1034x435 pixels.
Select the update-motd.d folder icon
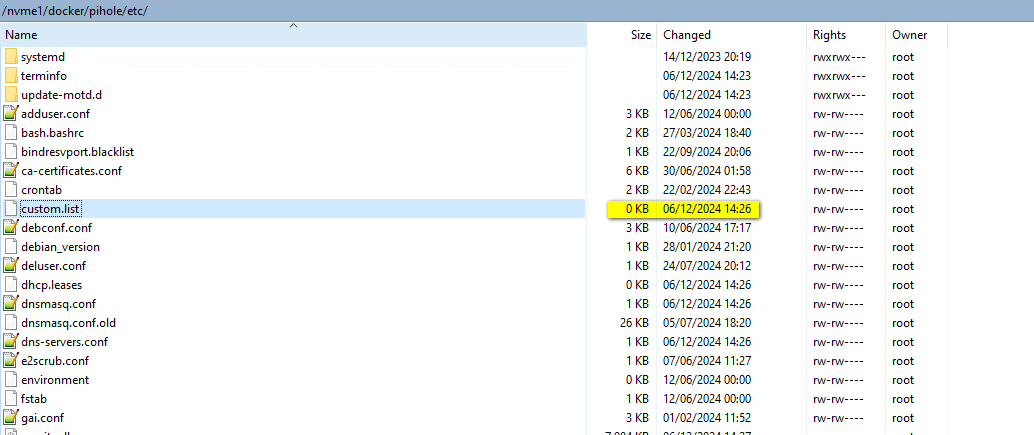11,95
